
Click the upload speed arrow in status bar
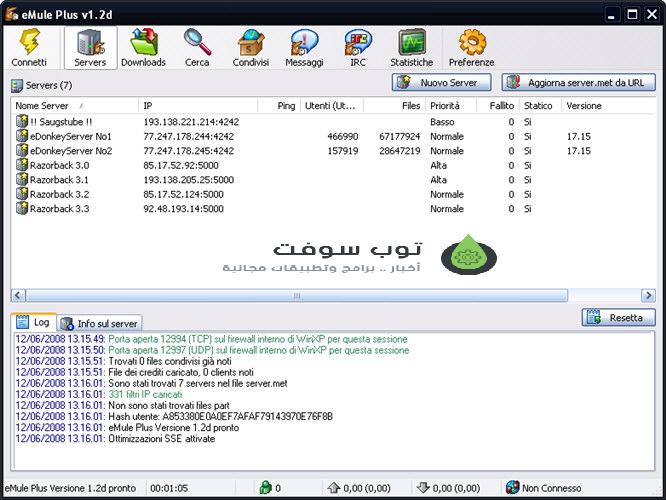334,488
